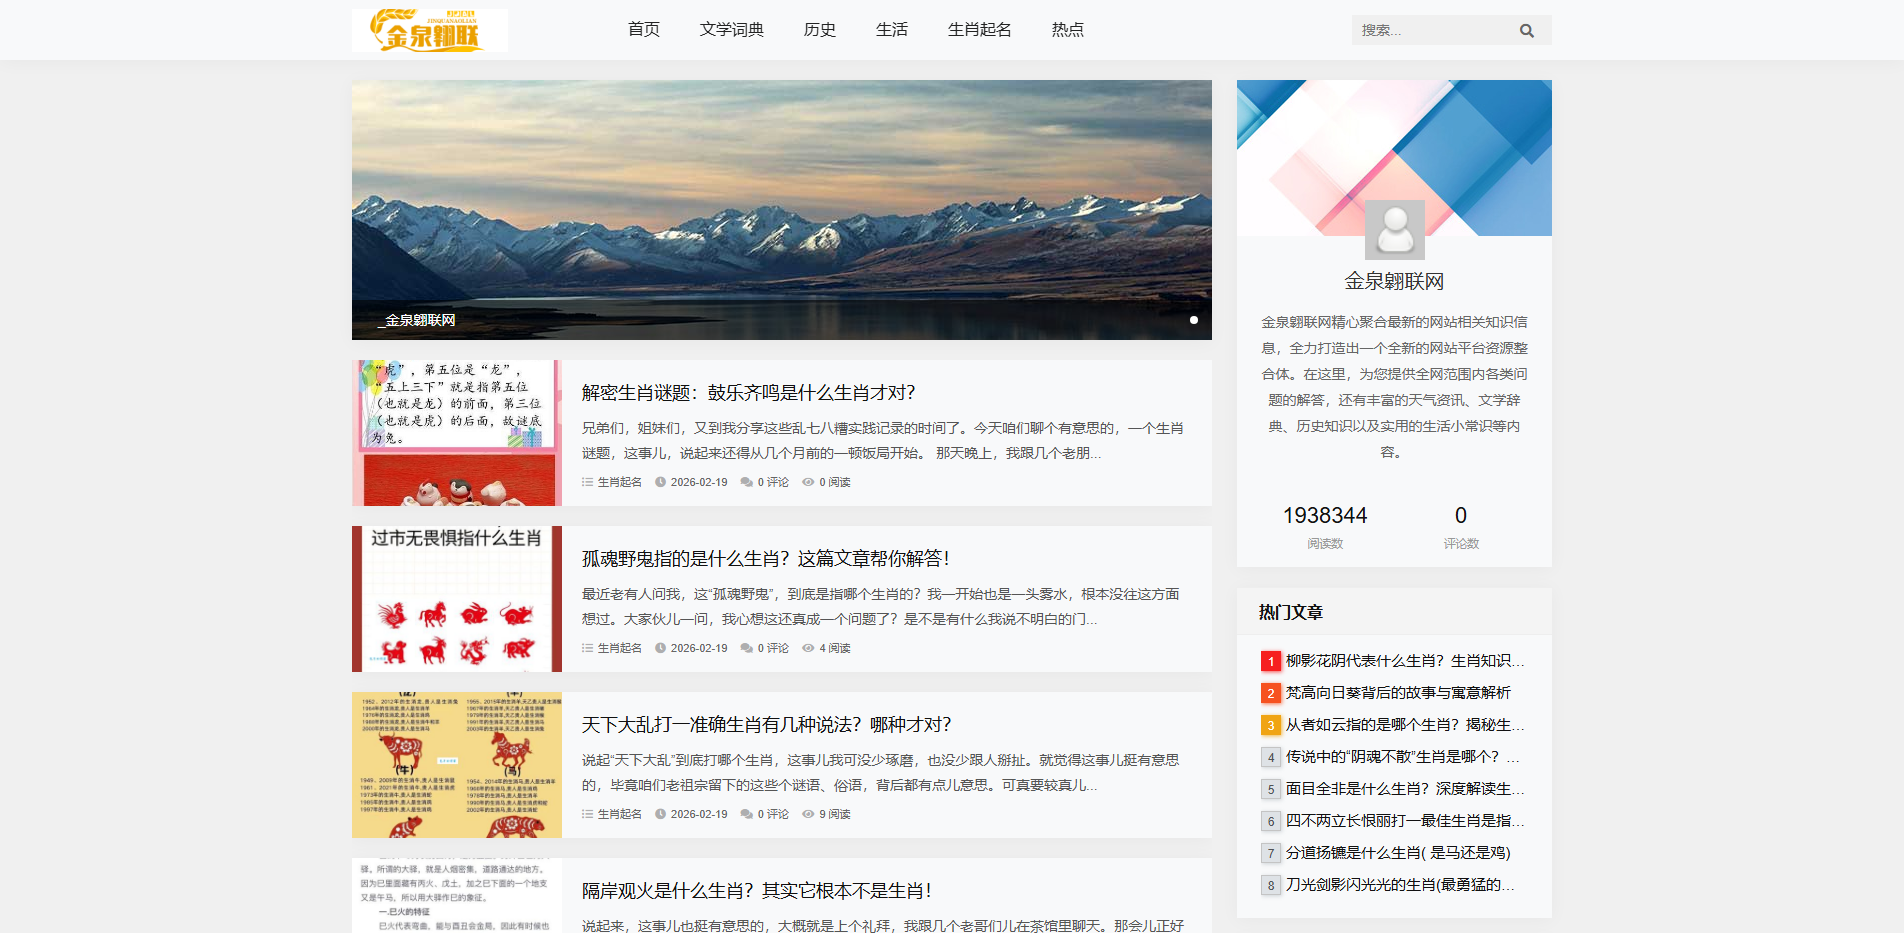Click the 金泉翱联 site logo

(429, 30)
